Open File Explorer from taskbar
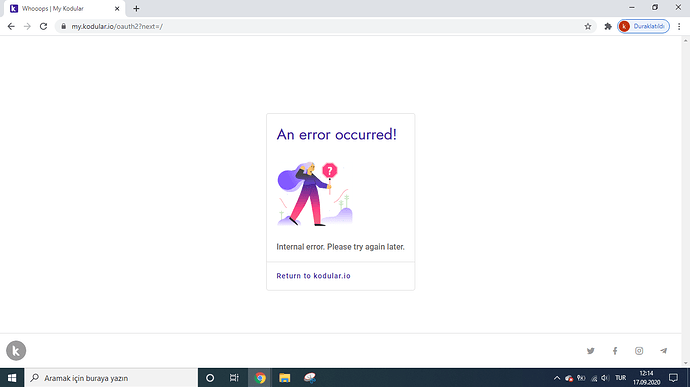690x387 pixels. (285, 378)
